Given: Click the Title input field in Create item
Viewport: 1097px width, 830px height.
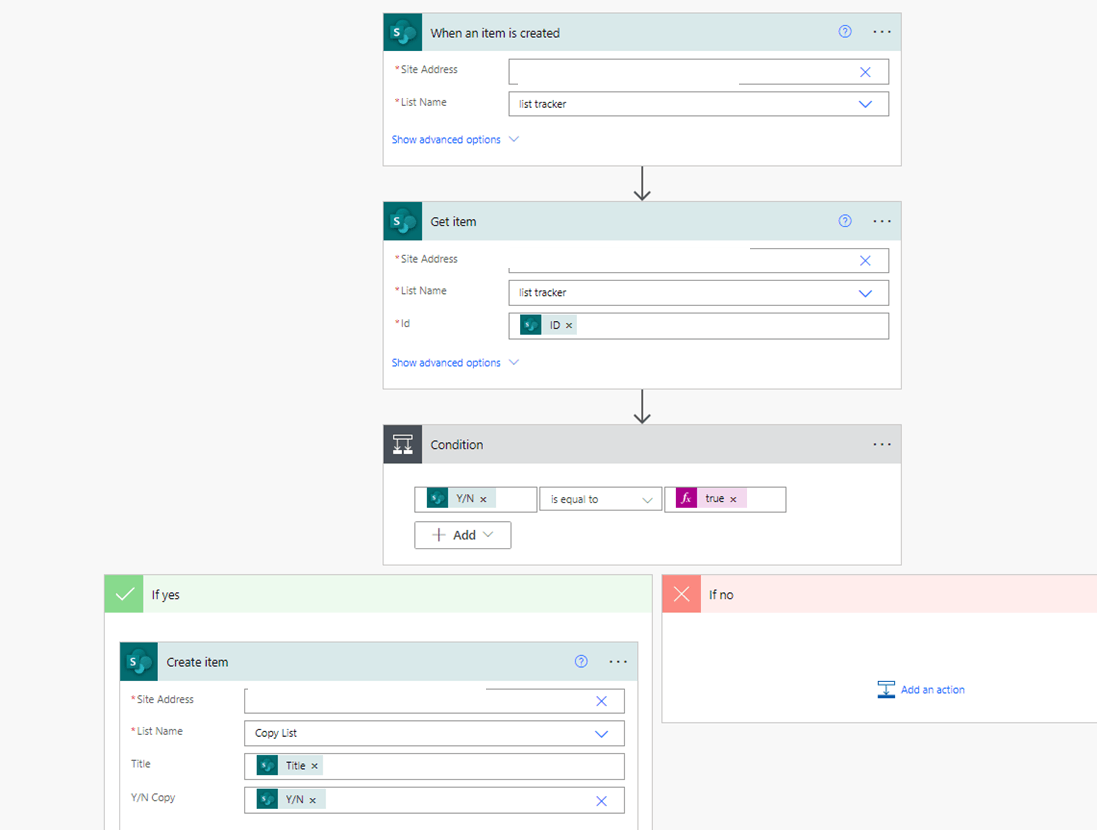Looking at the screenshot, I should pos(434,766).
